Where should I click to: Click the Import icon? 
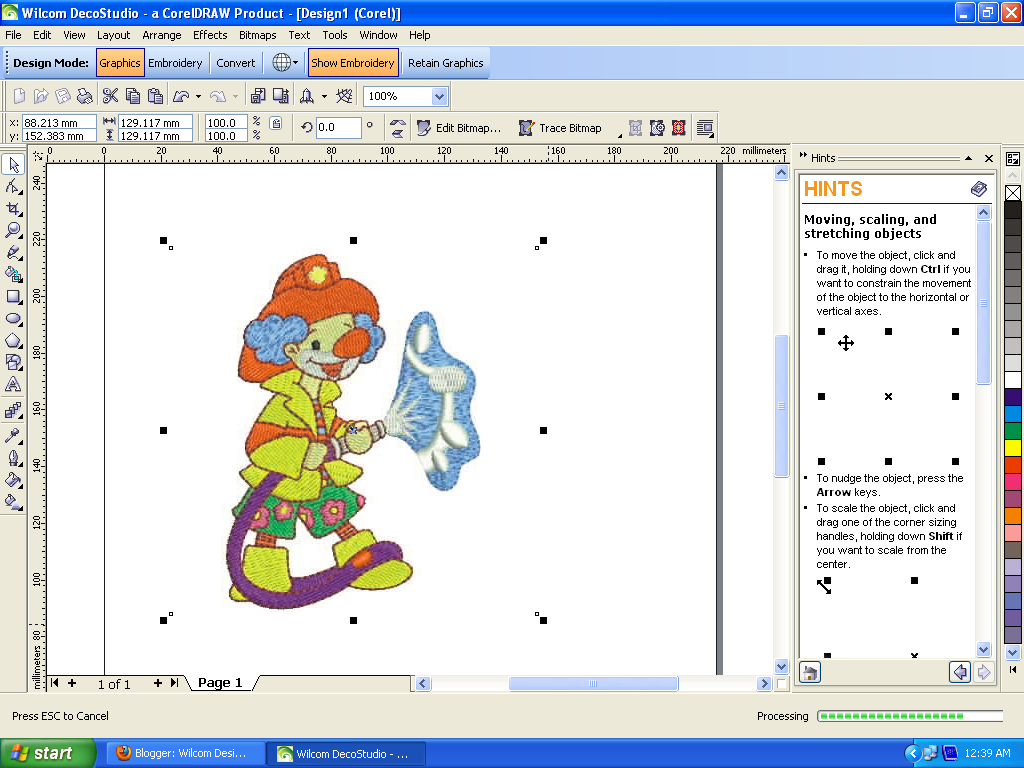point(258,96)
